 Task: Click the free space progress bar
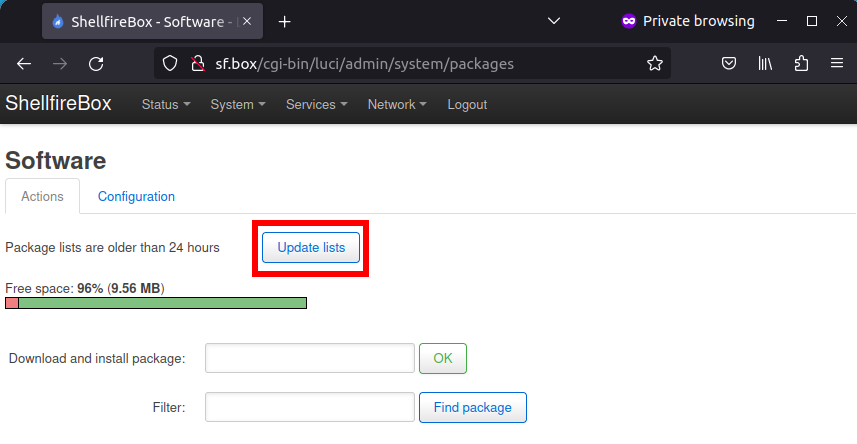(156, 303)
